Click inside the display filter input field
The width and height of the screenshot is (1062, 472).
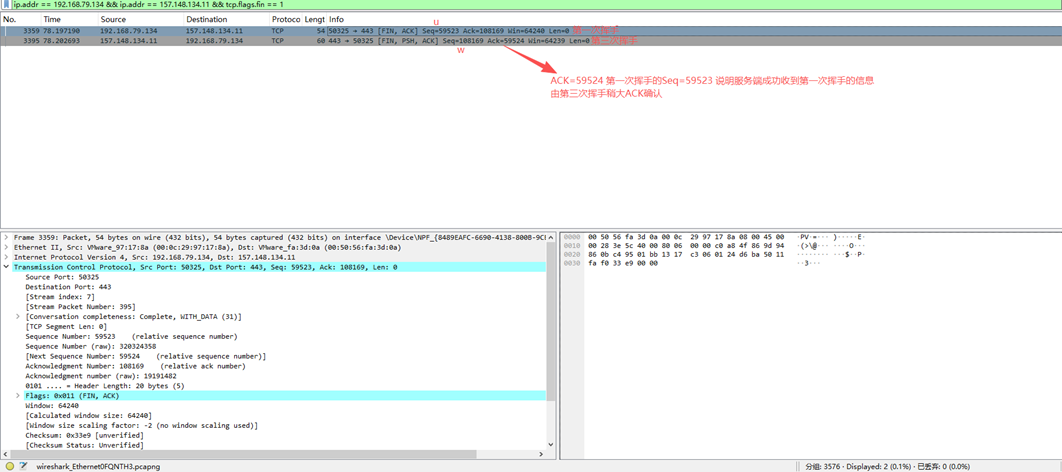(500, 5)
